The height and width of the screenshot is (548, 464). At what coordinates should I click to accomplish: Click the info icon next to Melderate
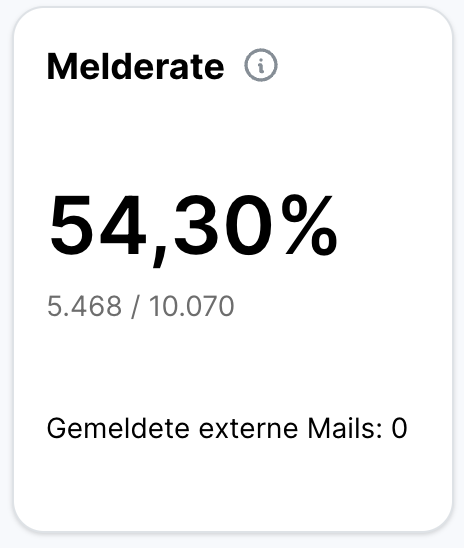(261, 65)
